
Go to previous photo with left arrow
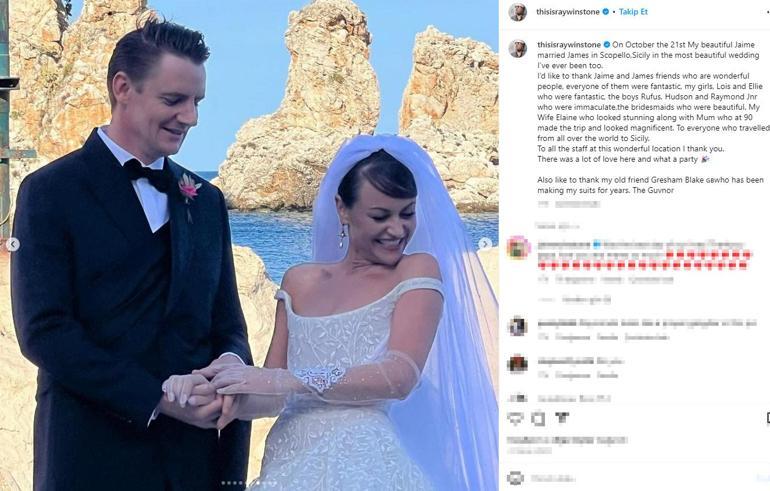pos(13,244)
